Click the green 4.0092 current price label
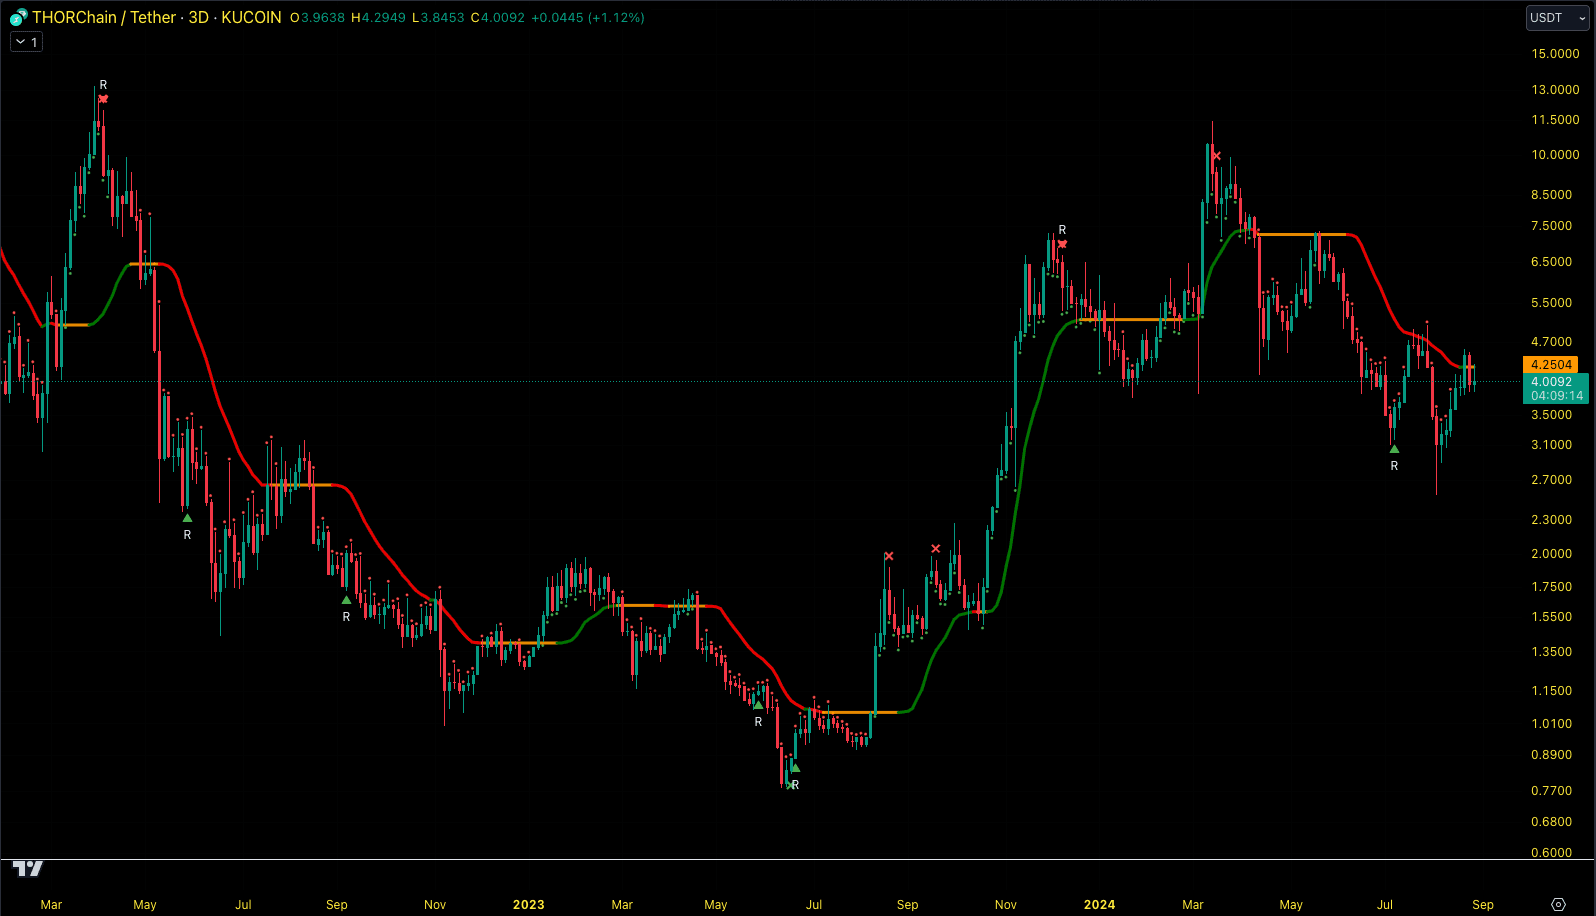1596x916 pixels. point(1556,388)
